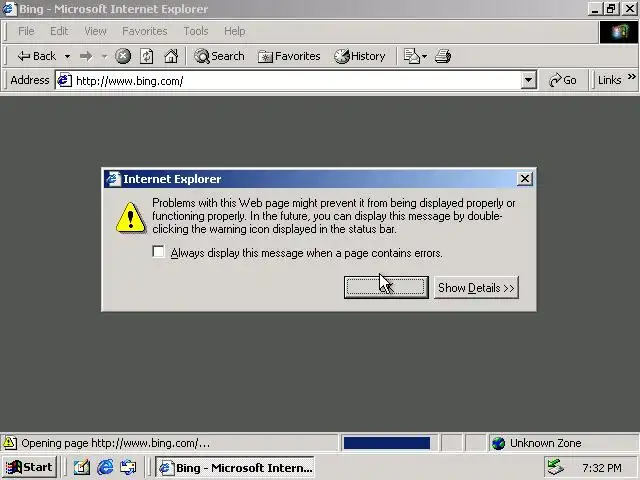Refresh the page using Refresh icon
Viewport: 640px width, 480px height.
[147, 56]
